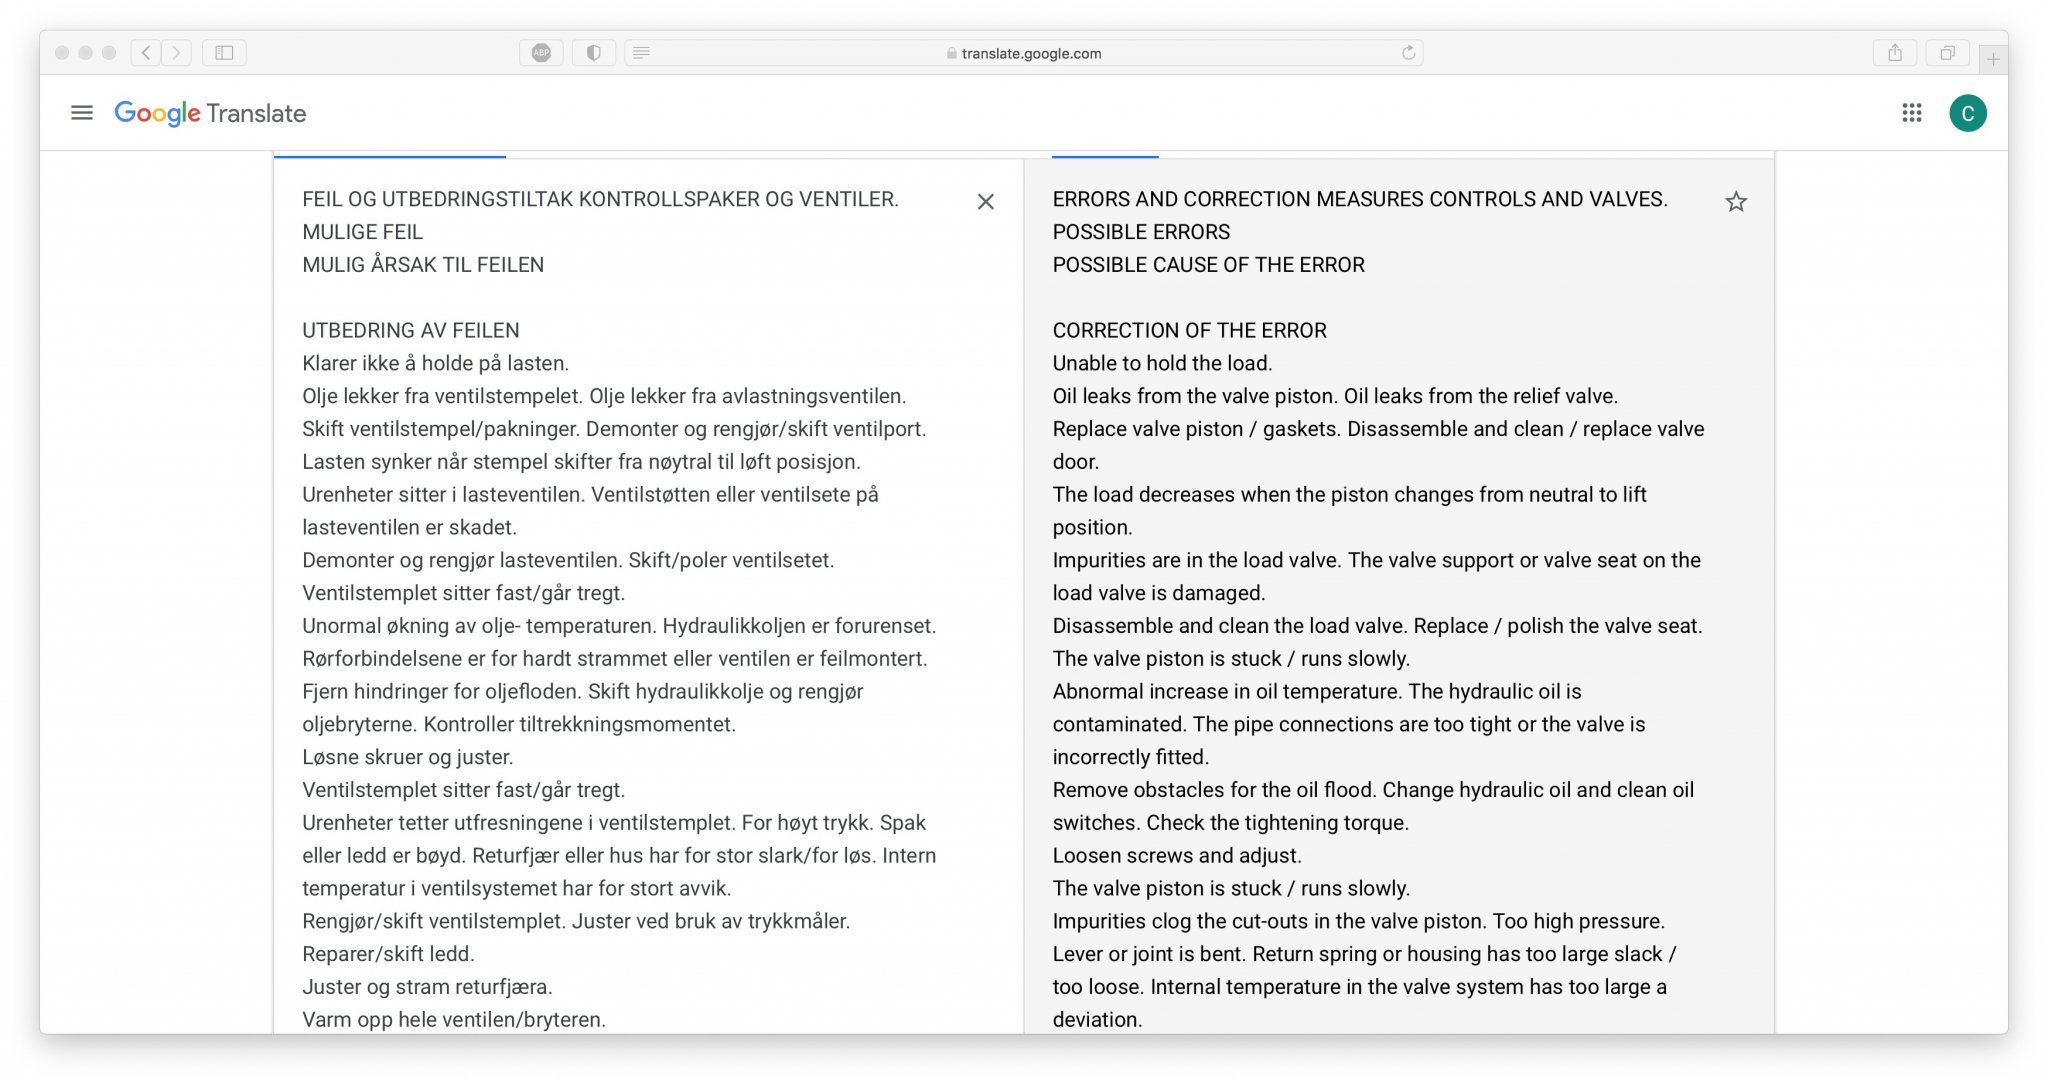
Task: Open the Adblock Plus extension
Action: click(541, 53)
